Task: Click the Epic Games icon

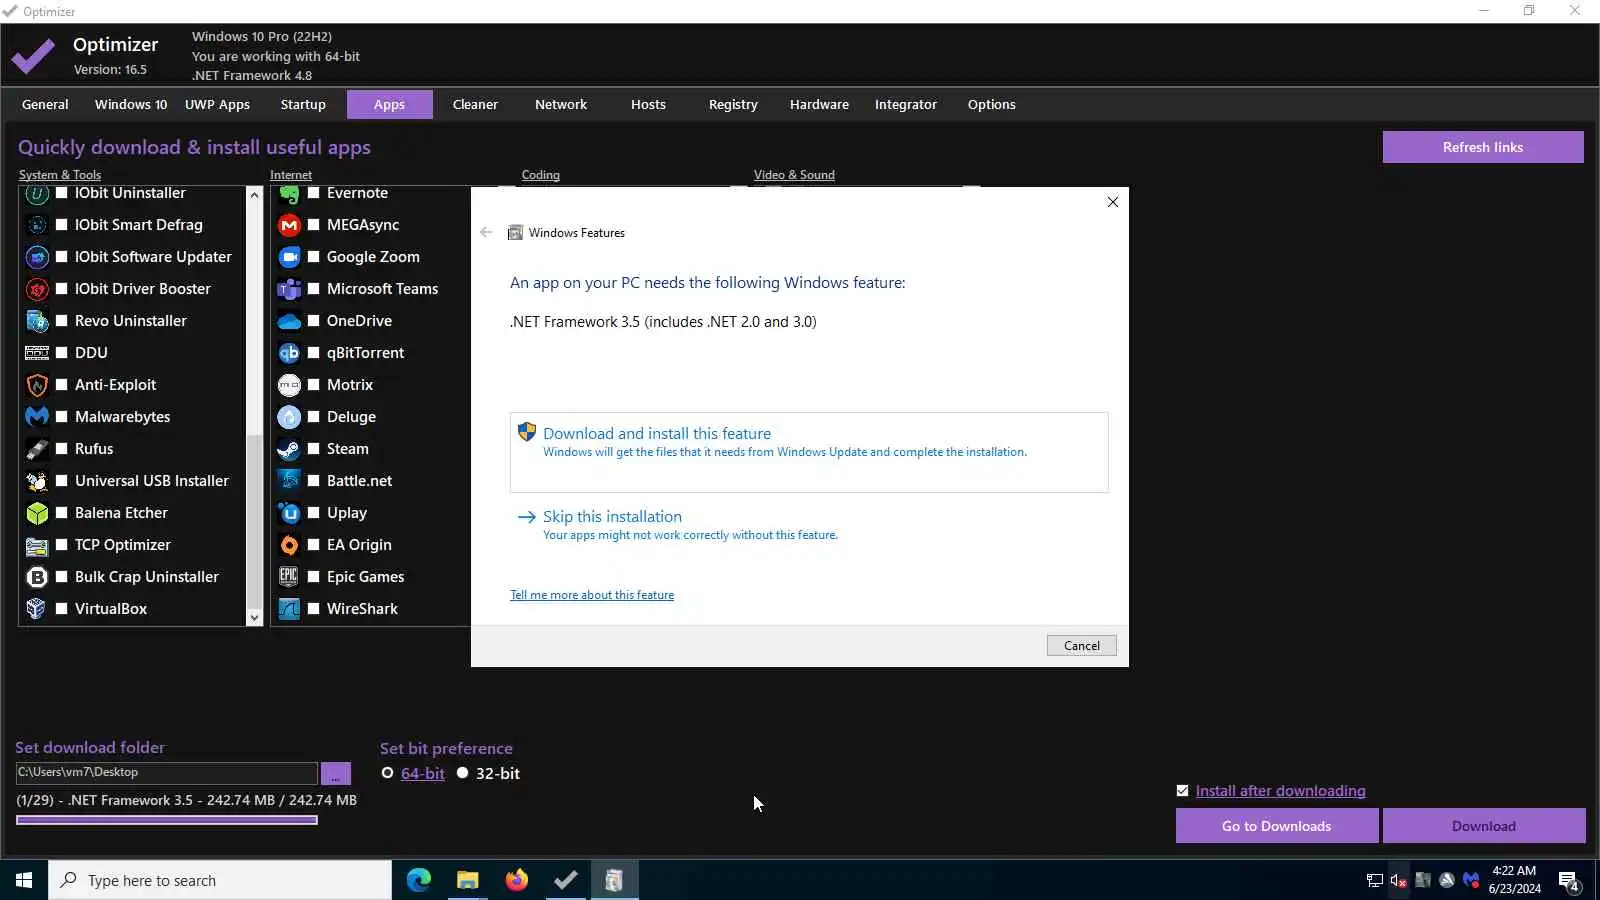Action: 289,577
